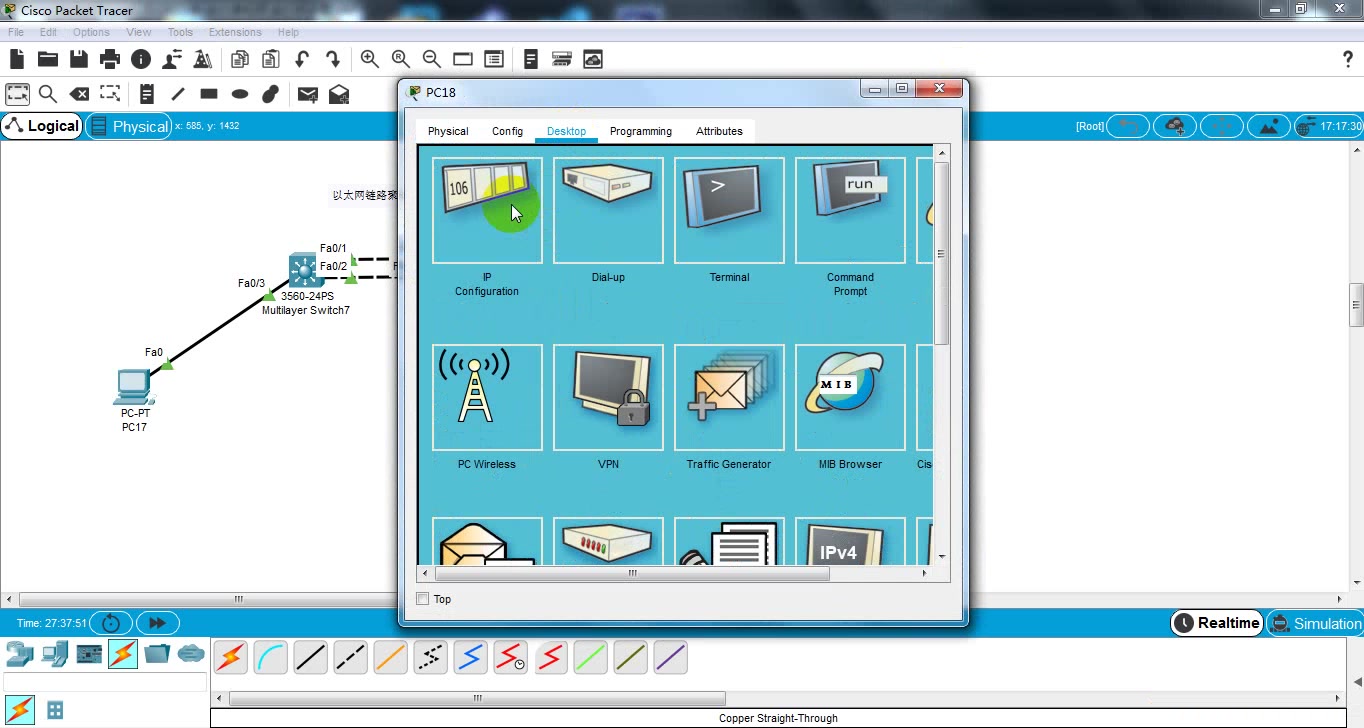This screenshot has height=728, width=1364.
Task: Save the network with floppy icon
Action: coord(79,60)
